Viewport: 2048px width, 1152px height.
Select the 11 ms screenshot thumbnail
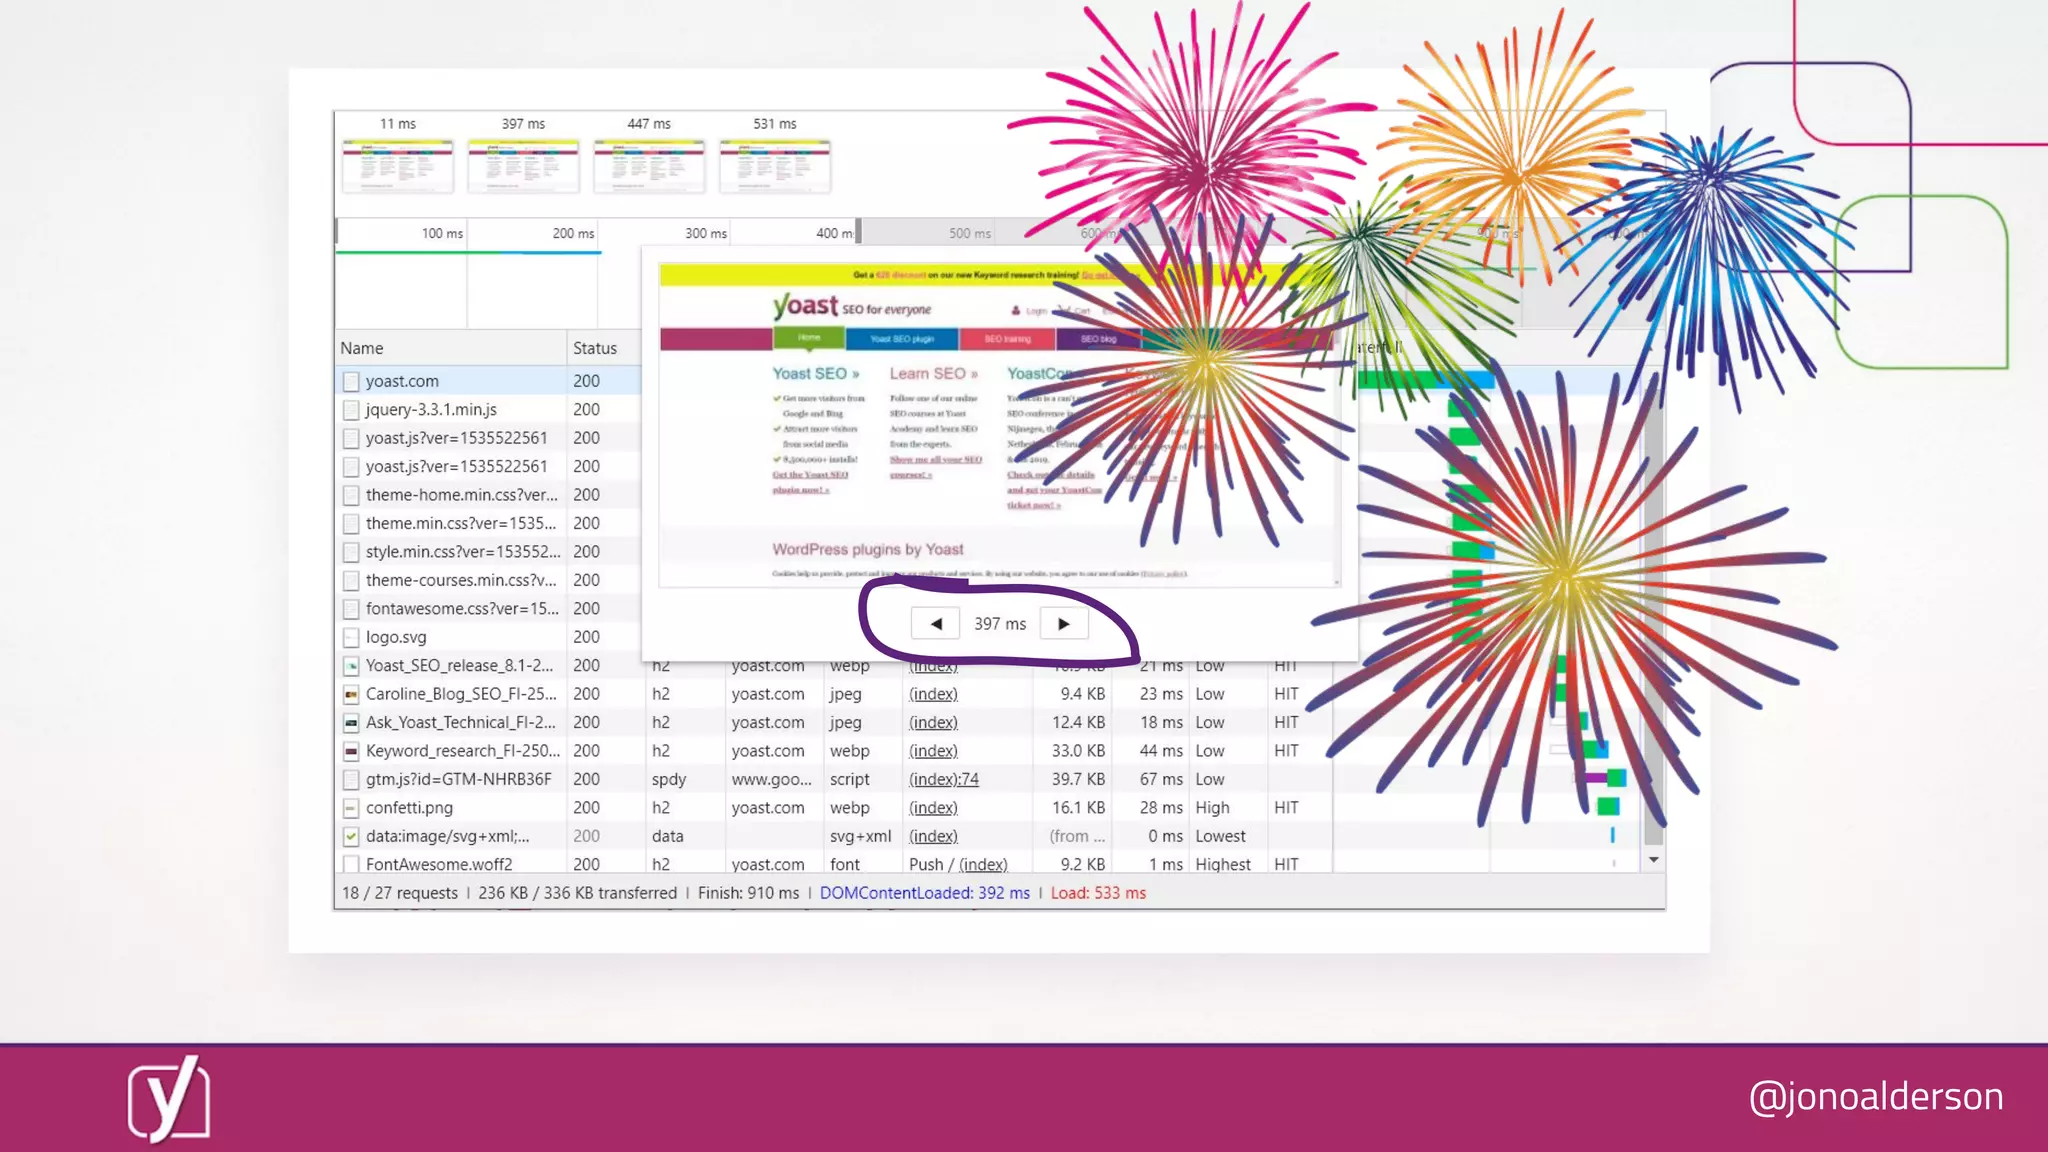click(x=398, y=165)
